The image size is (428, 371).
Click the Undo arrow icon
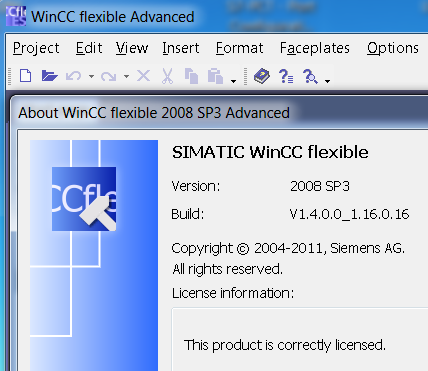[74, 76]
